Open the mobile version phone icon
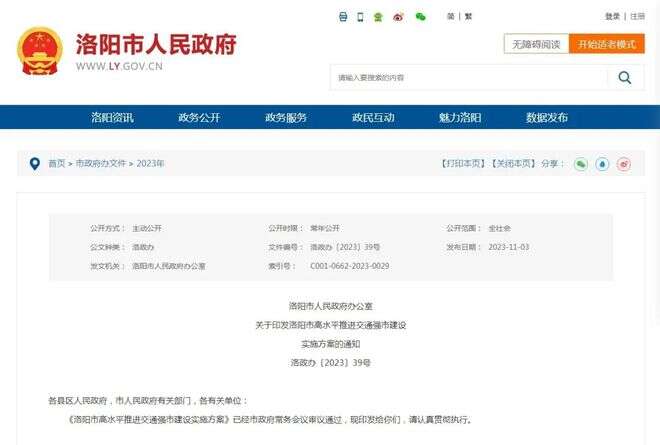The width and height of the screenshot is (660, 445). tap(360, 16)
